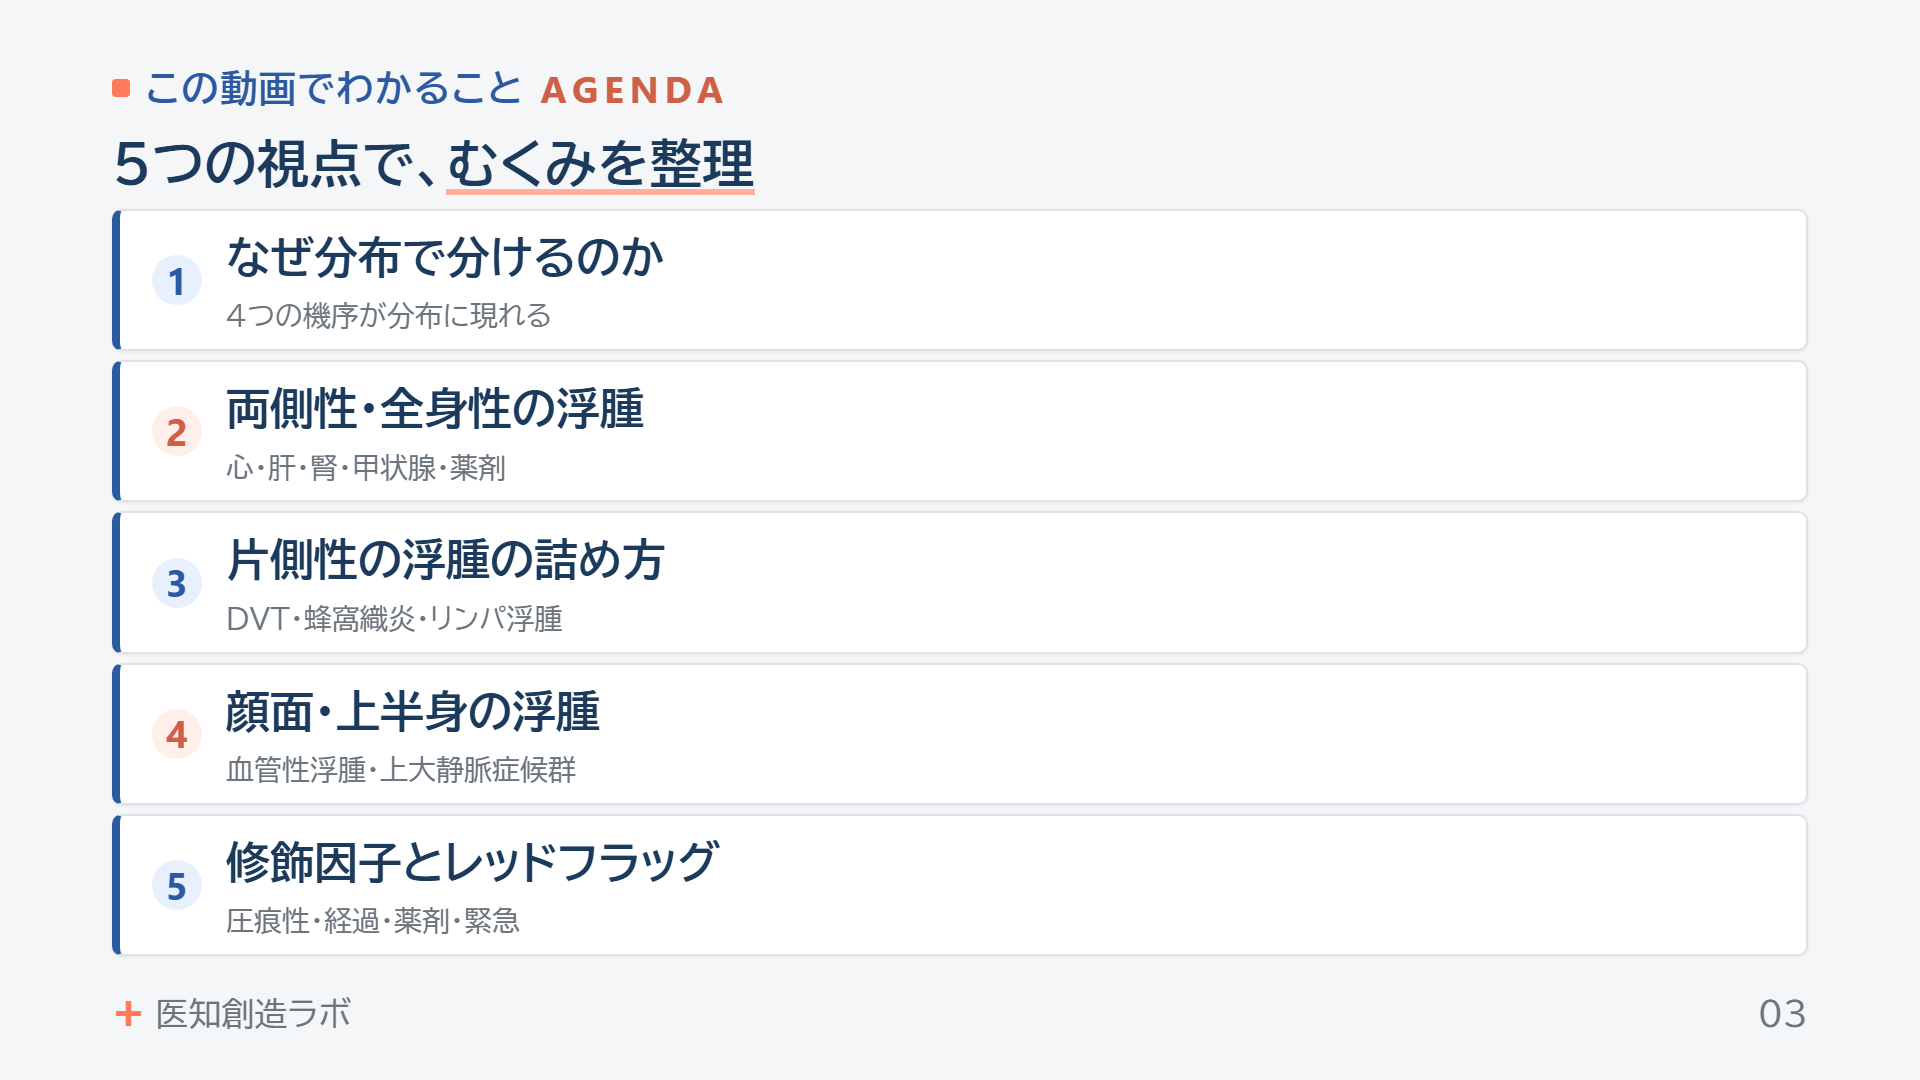Select the 両側性・全身性の浮腫 heading

pyautogui.click(x=435, y=409)
